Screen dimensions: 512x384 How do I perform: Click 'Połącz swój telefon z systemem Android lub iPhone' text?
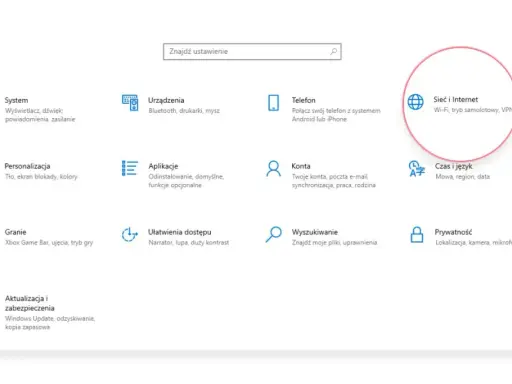click(336, 115)
